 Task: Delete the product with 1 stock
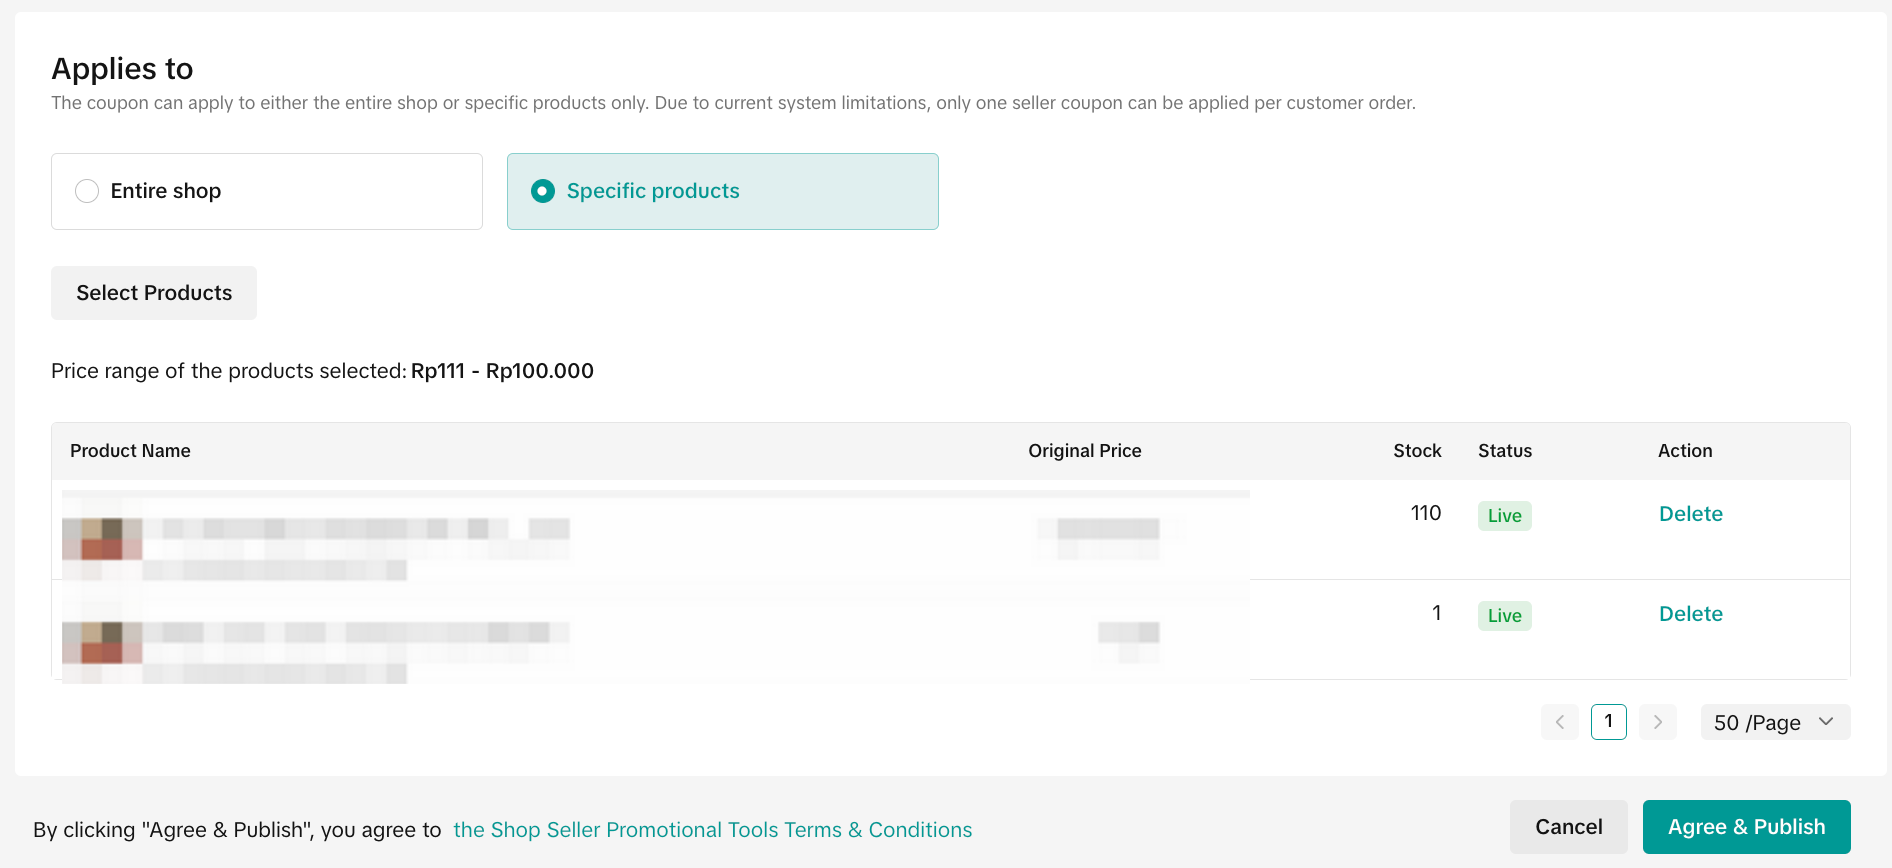click(1690, 614)
